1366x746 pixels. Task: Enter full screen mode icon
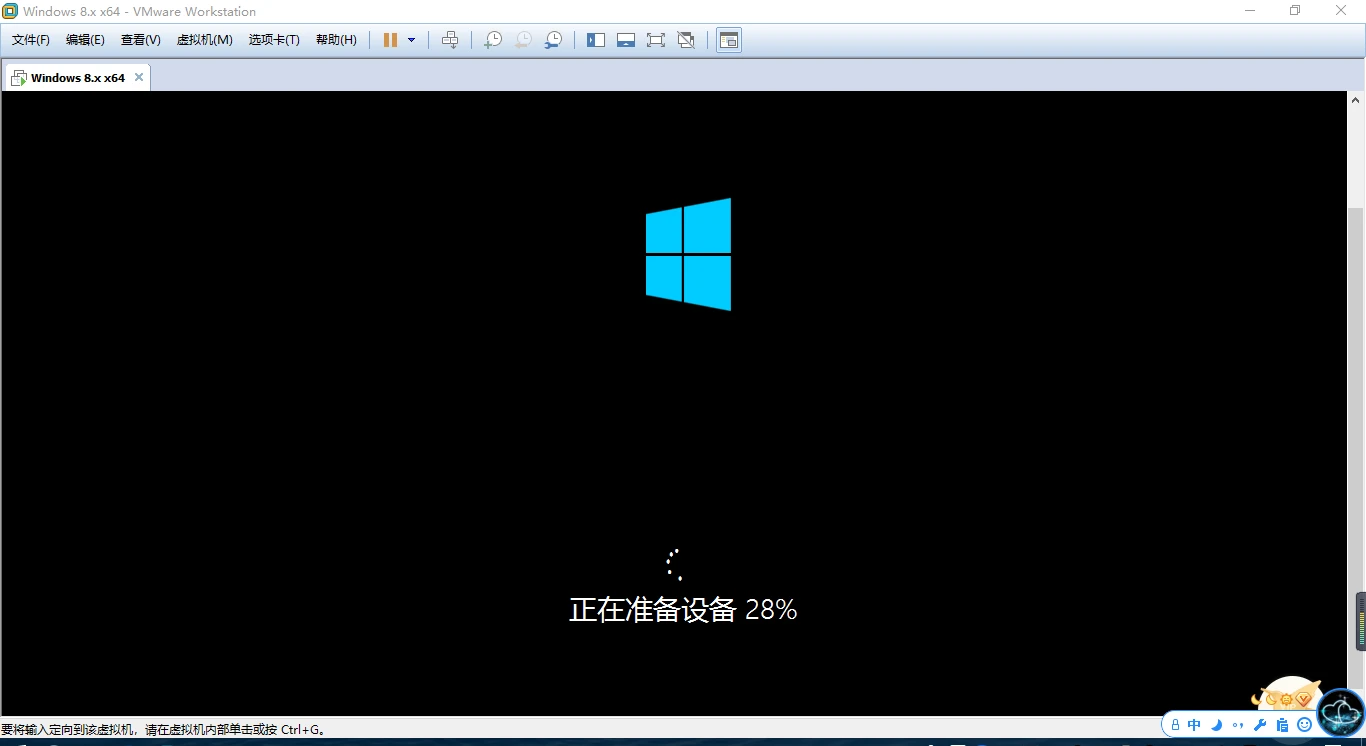[x=656, y=40]
